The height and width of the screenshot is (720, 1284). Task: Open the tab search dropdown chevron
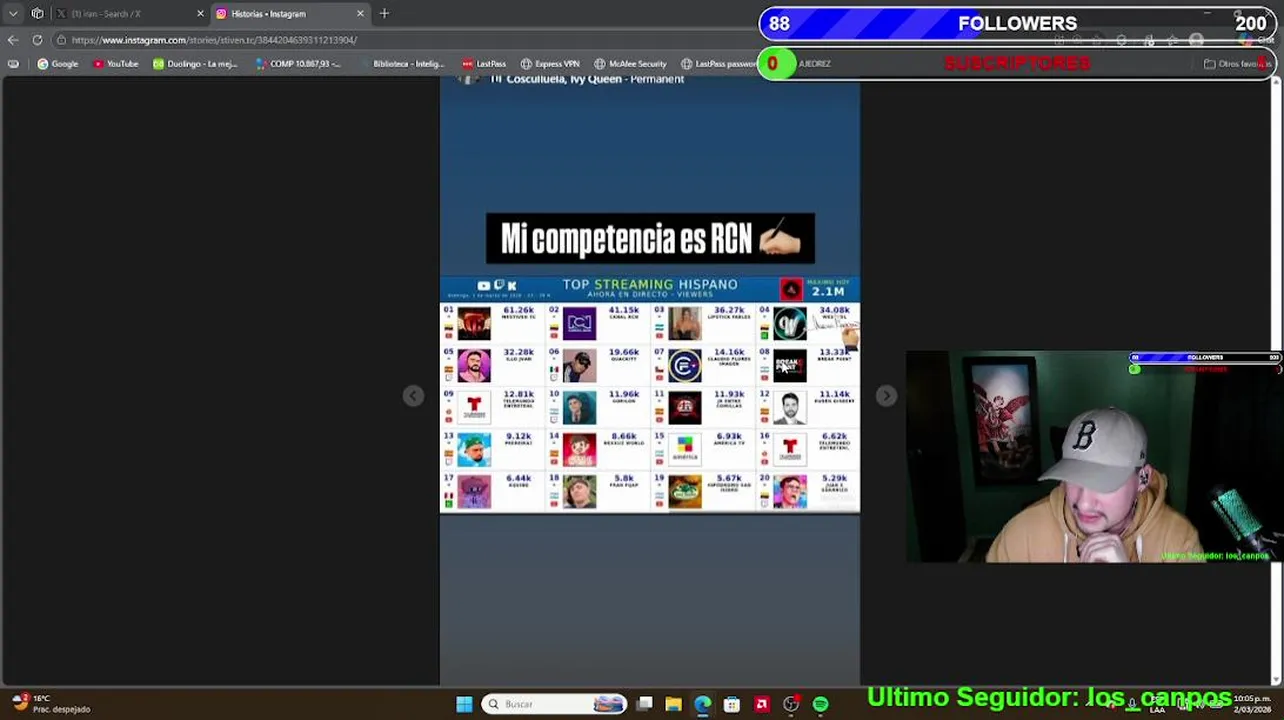13,14
